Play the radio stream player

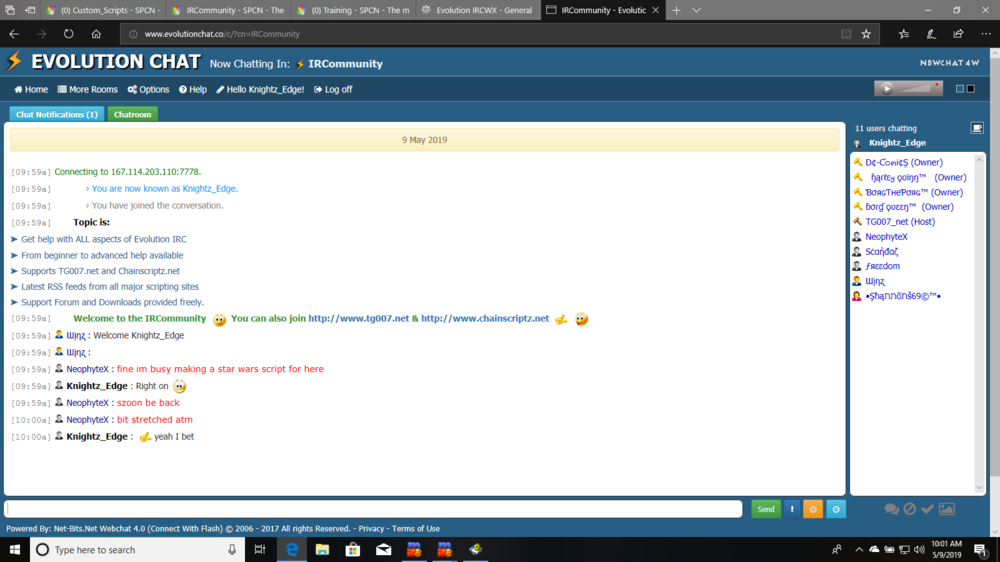tap(886, 89)
